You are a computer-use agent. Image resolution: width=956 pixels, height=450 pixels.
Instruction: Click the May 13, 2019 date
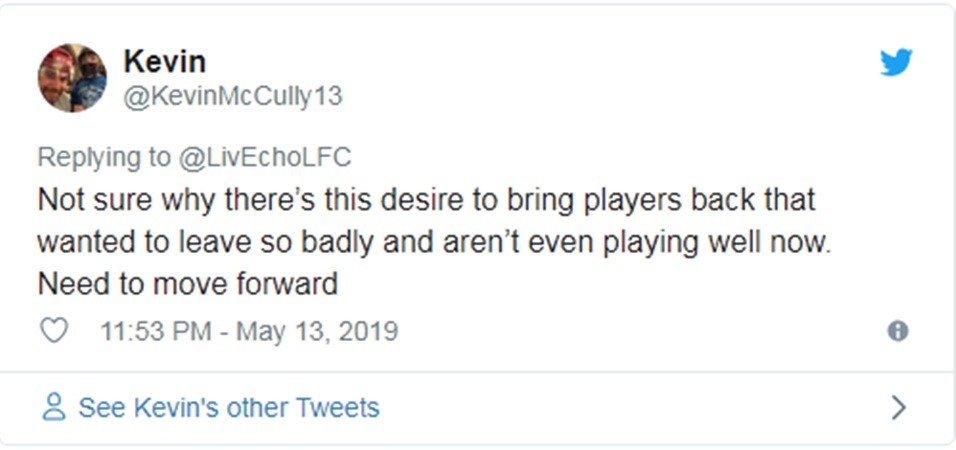316,331
